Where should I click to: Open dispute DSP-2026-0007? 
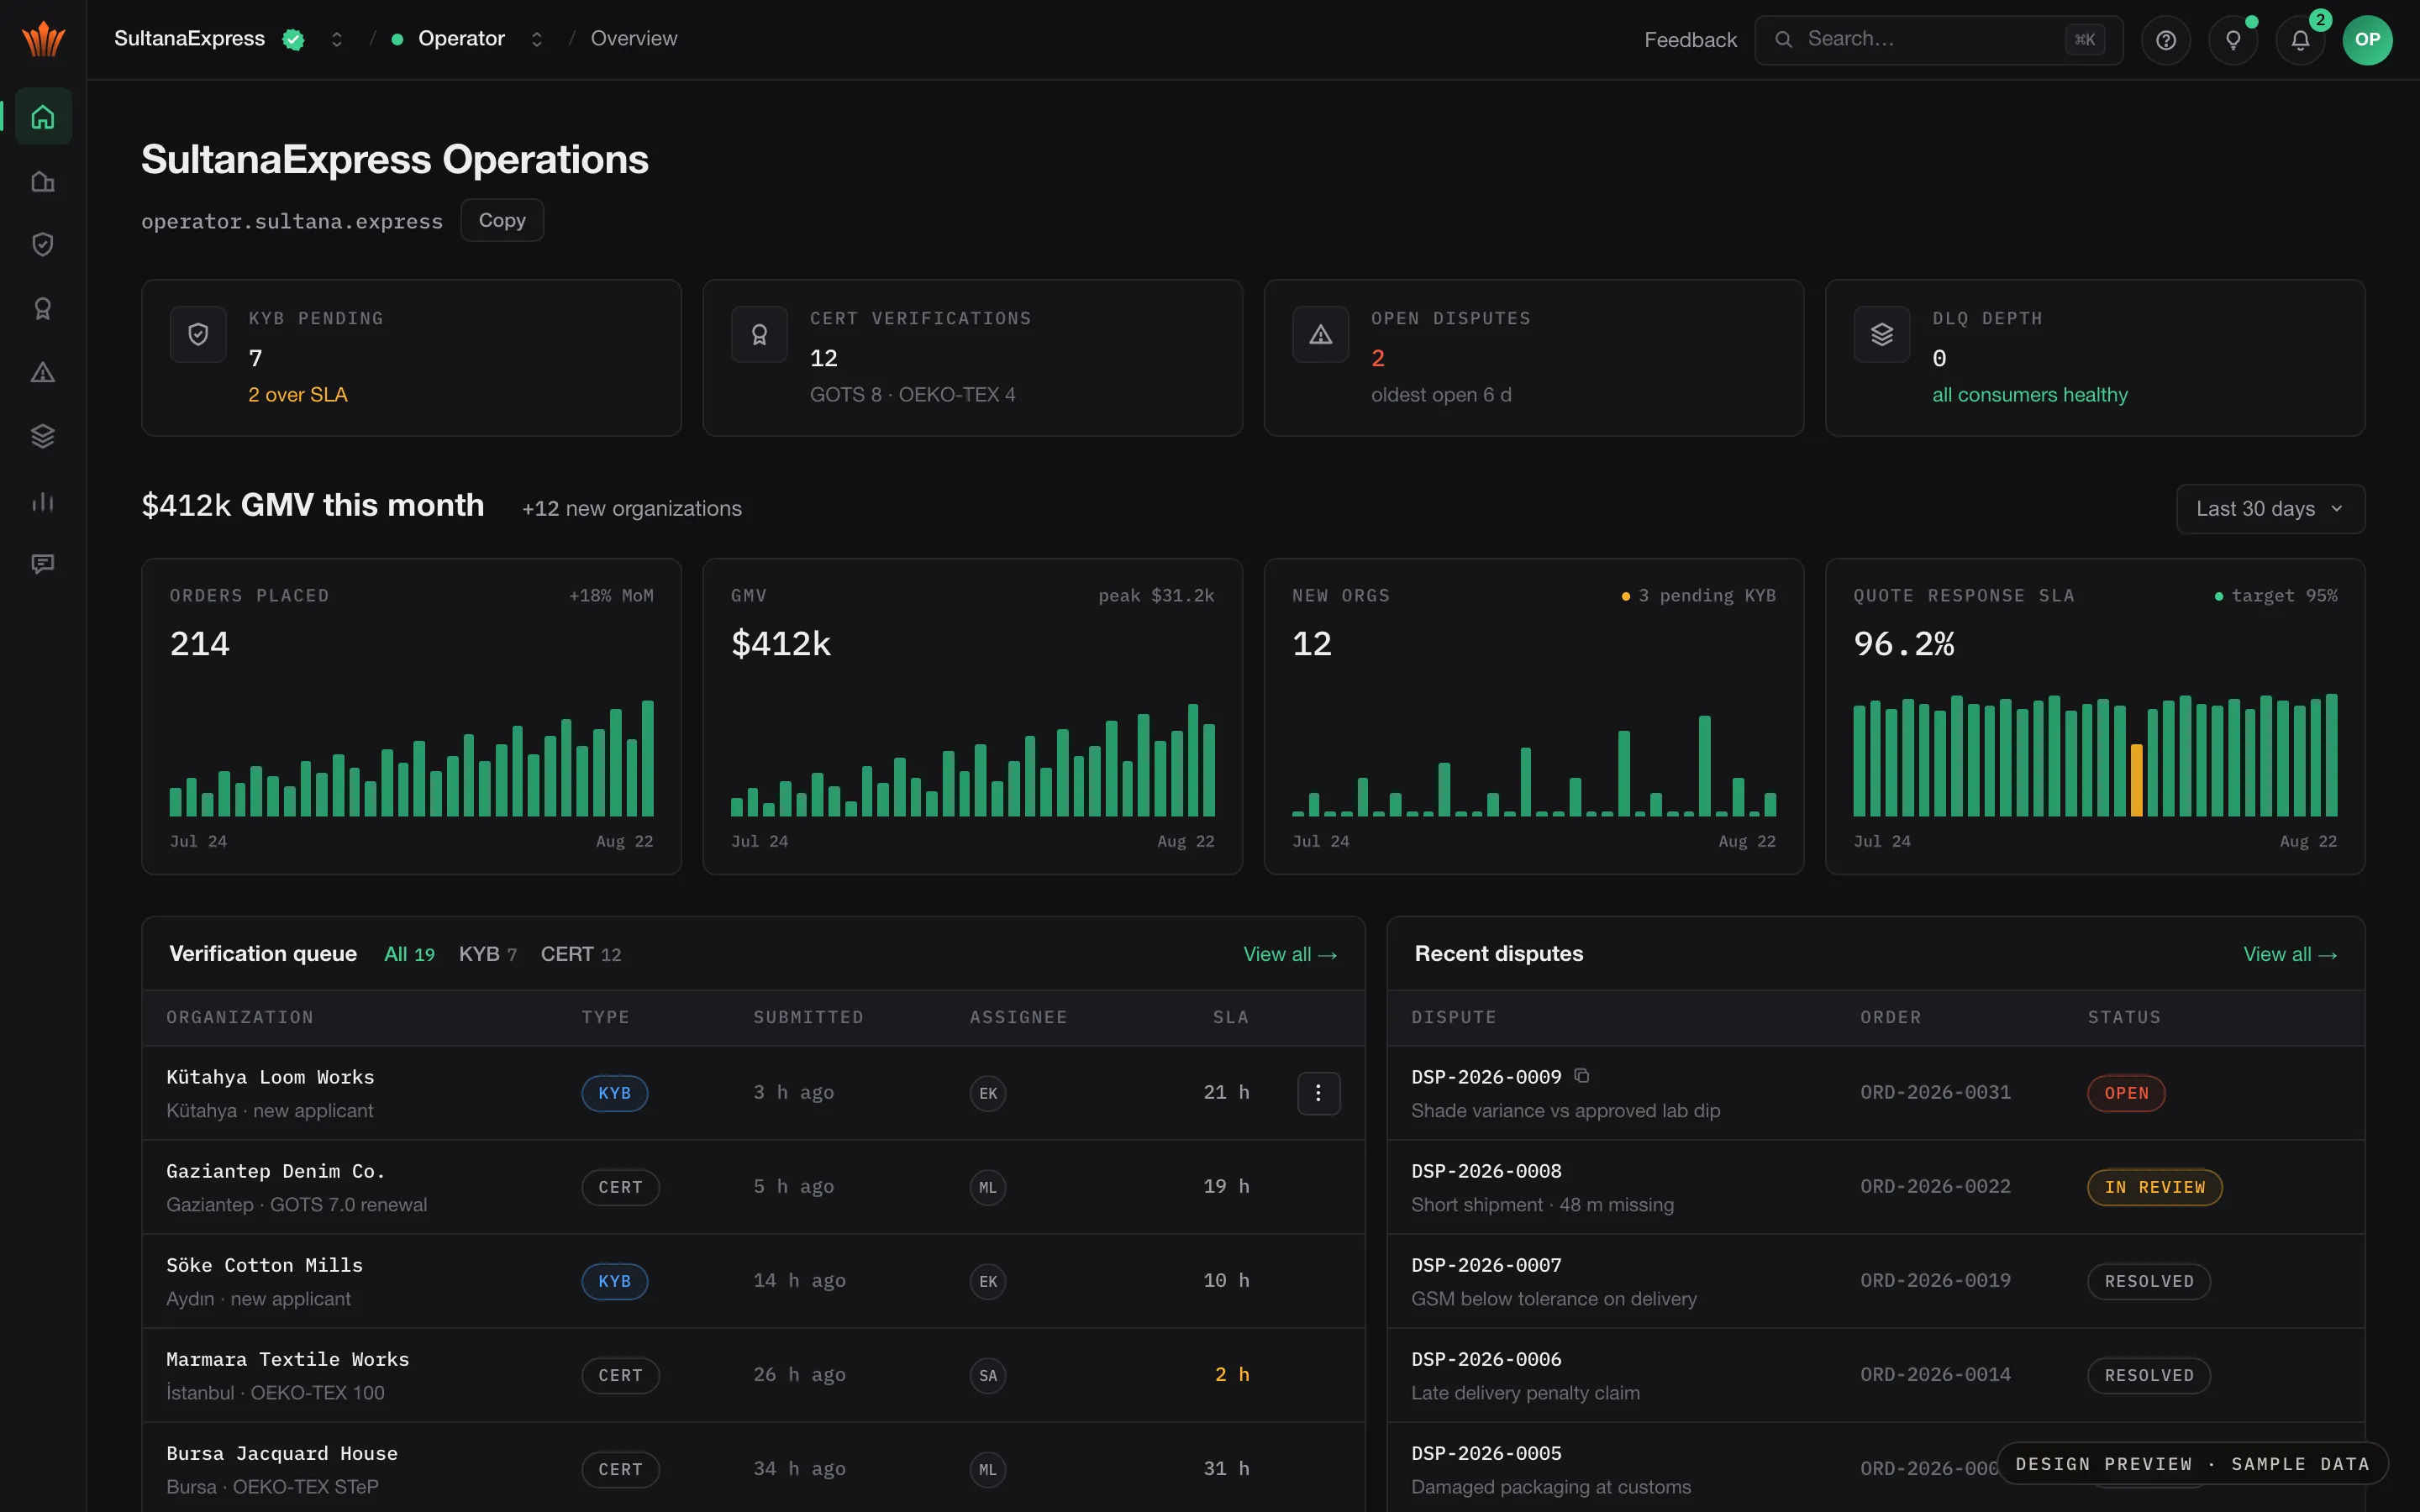pos(1486,1265)
